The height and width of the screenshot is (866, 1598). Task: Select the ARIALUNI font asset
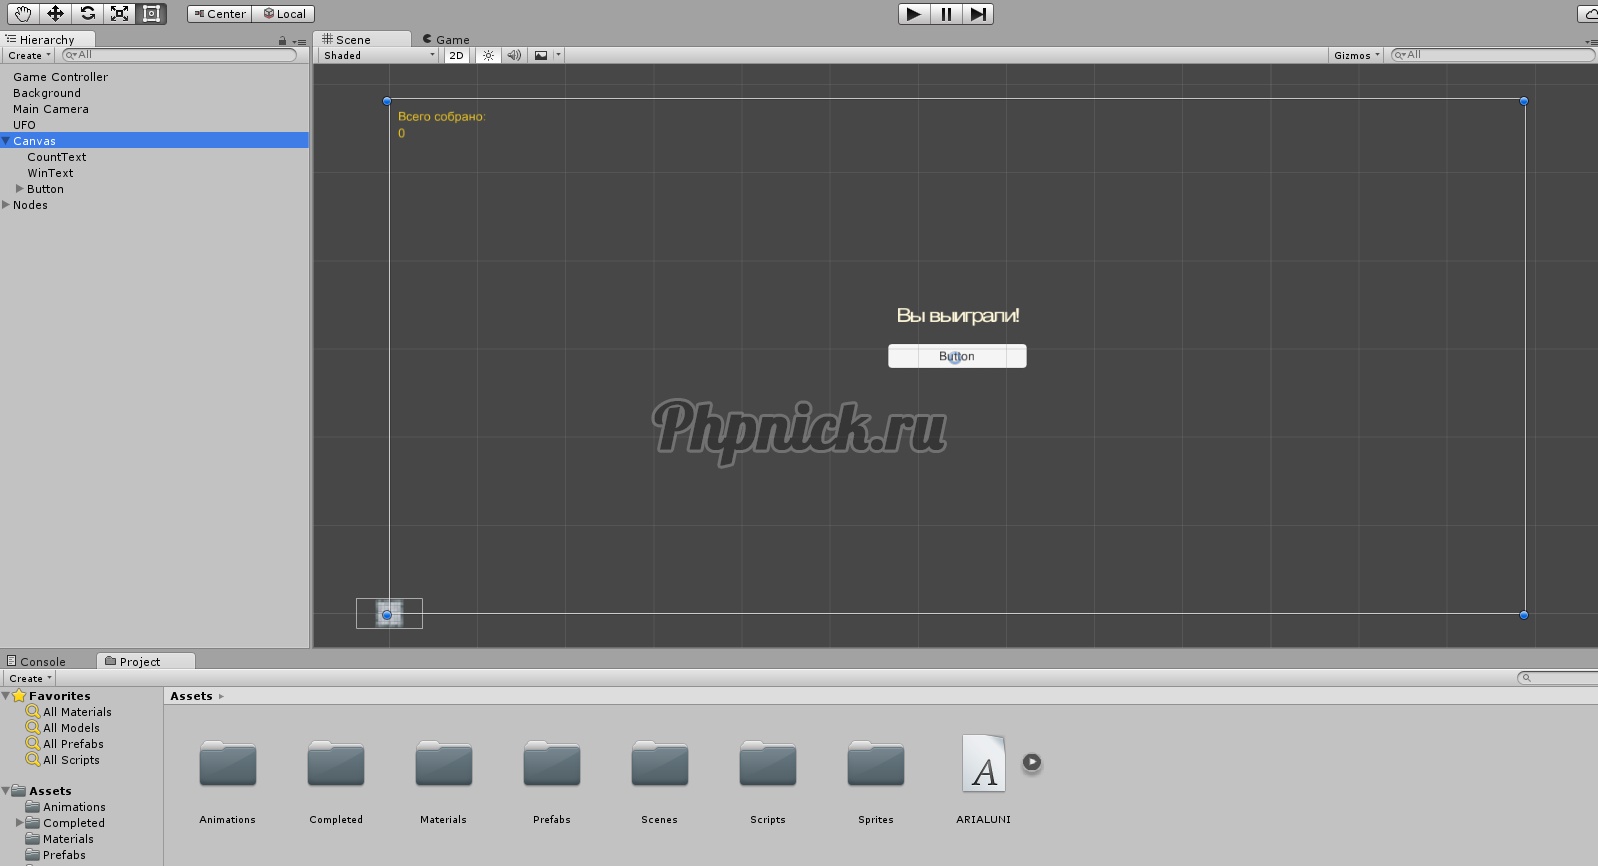[984, 764]
